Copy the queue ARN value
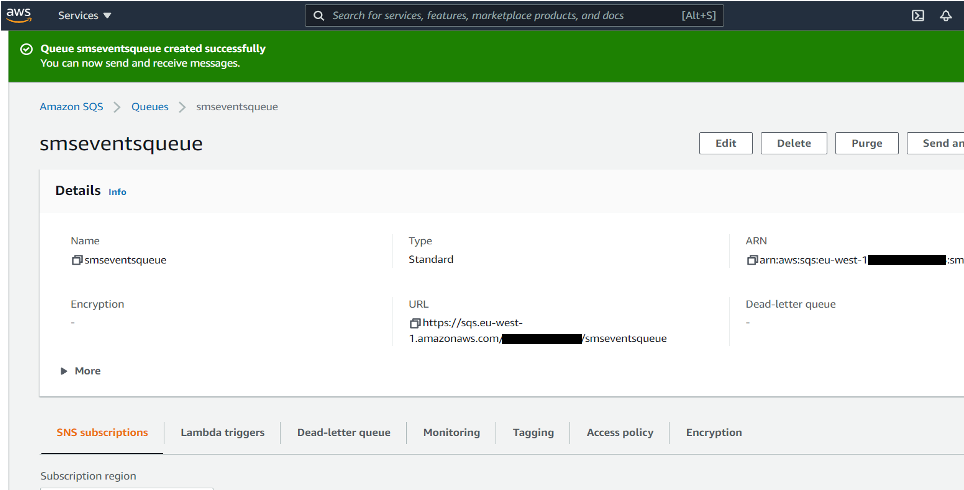The width and height of the screenshot is (964, 490). pos(752,260)
